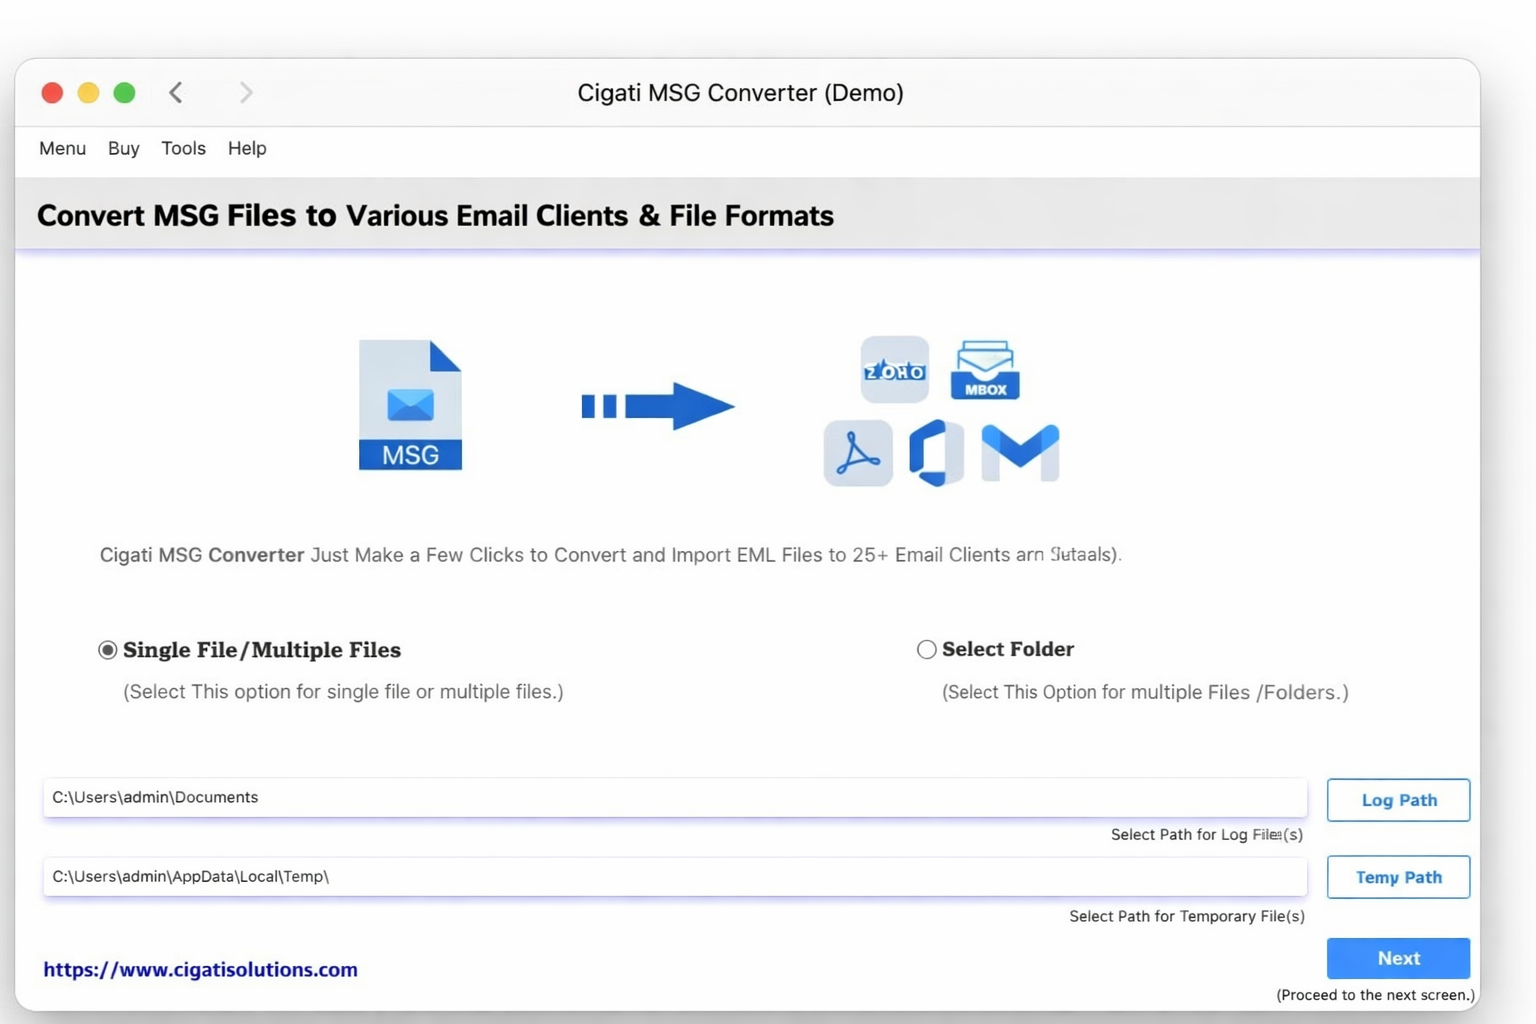Choose the Select Folder radio button
Image resolution: width=1536 pixels, height=1024 pixels.
pyautogui.click(x=927, y=650)
